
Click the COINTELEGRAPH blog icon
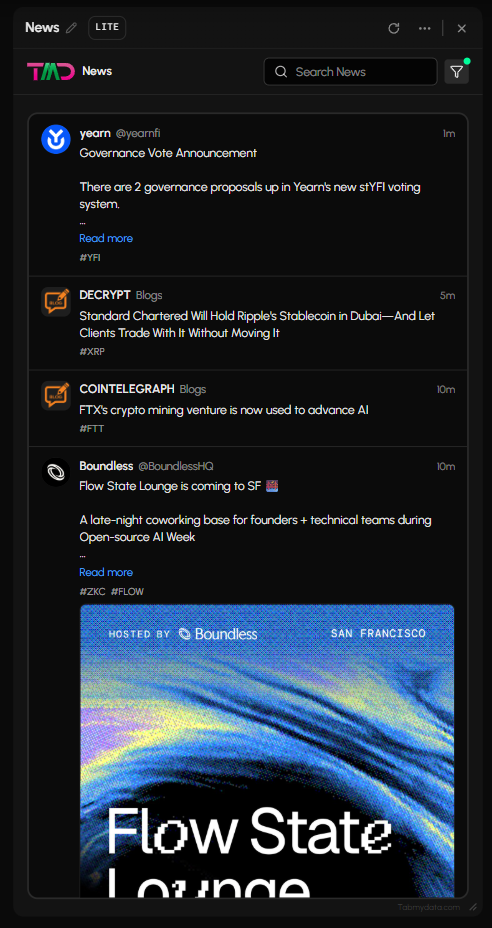56,395
